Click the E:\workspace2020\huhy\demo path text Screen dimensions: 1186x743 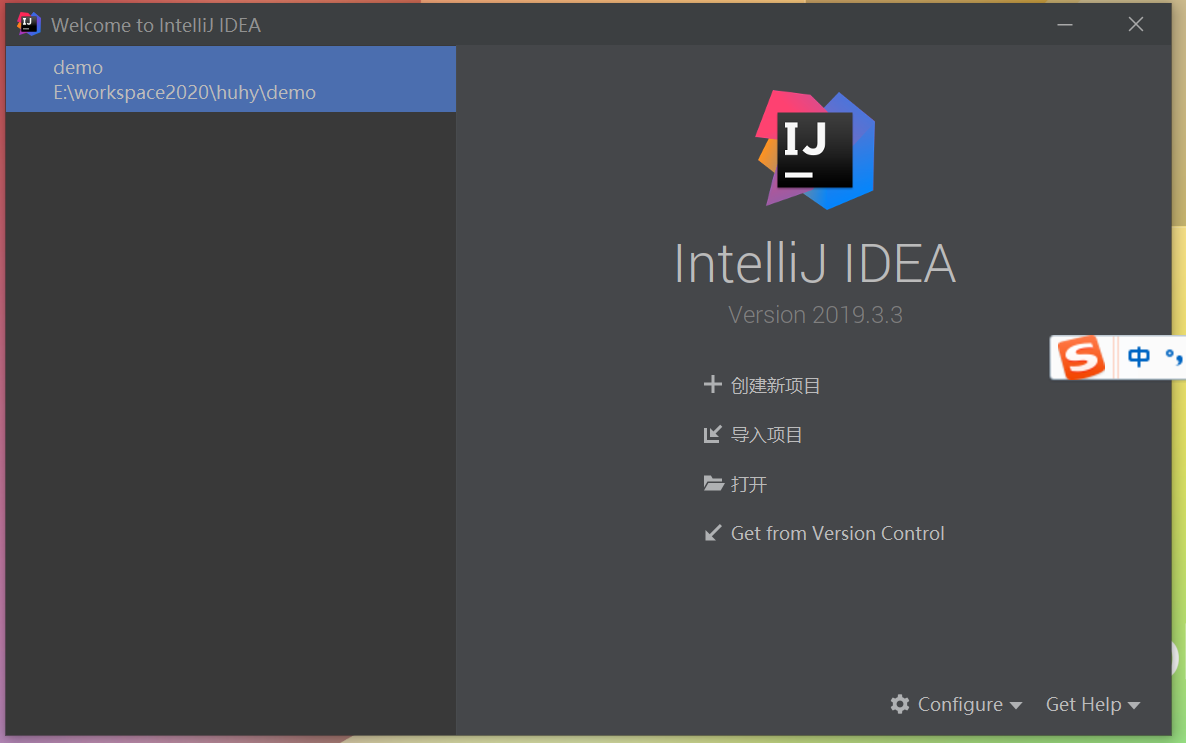coord(185,92)
